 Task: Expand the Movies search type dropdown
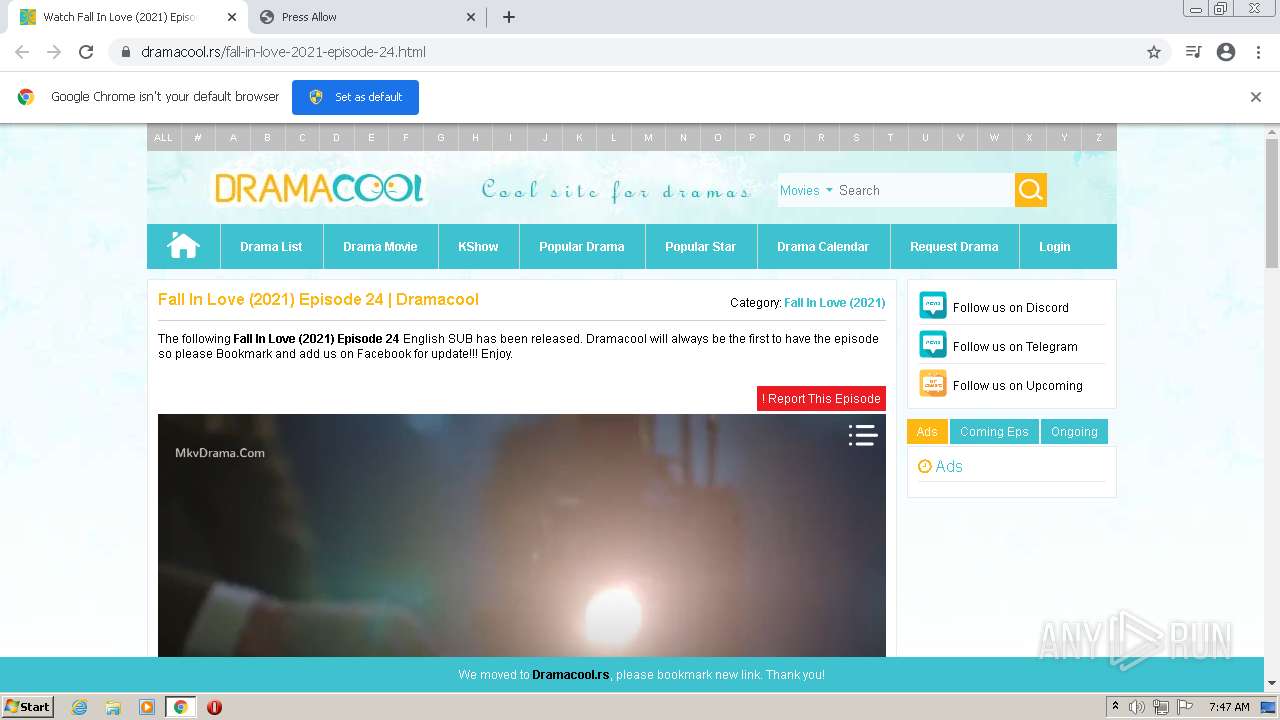point(806,190)
